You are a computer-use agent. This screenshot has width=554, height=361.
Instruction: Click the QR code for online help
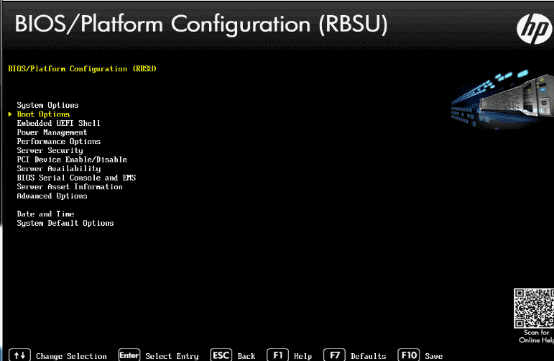(x=534, y=308)
